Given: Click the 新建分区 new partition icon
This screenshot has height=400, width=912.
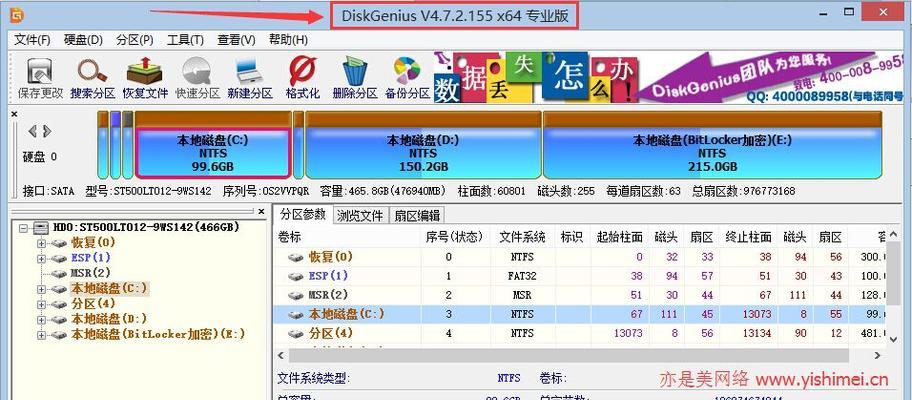Looking at the screenshot, I should 250,78.
